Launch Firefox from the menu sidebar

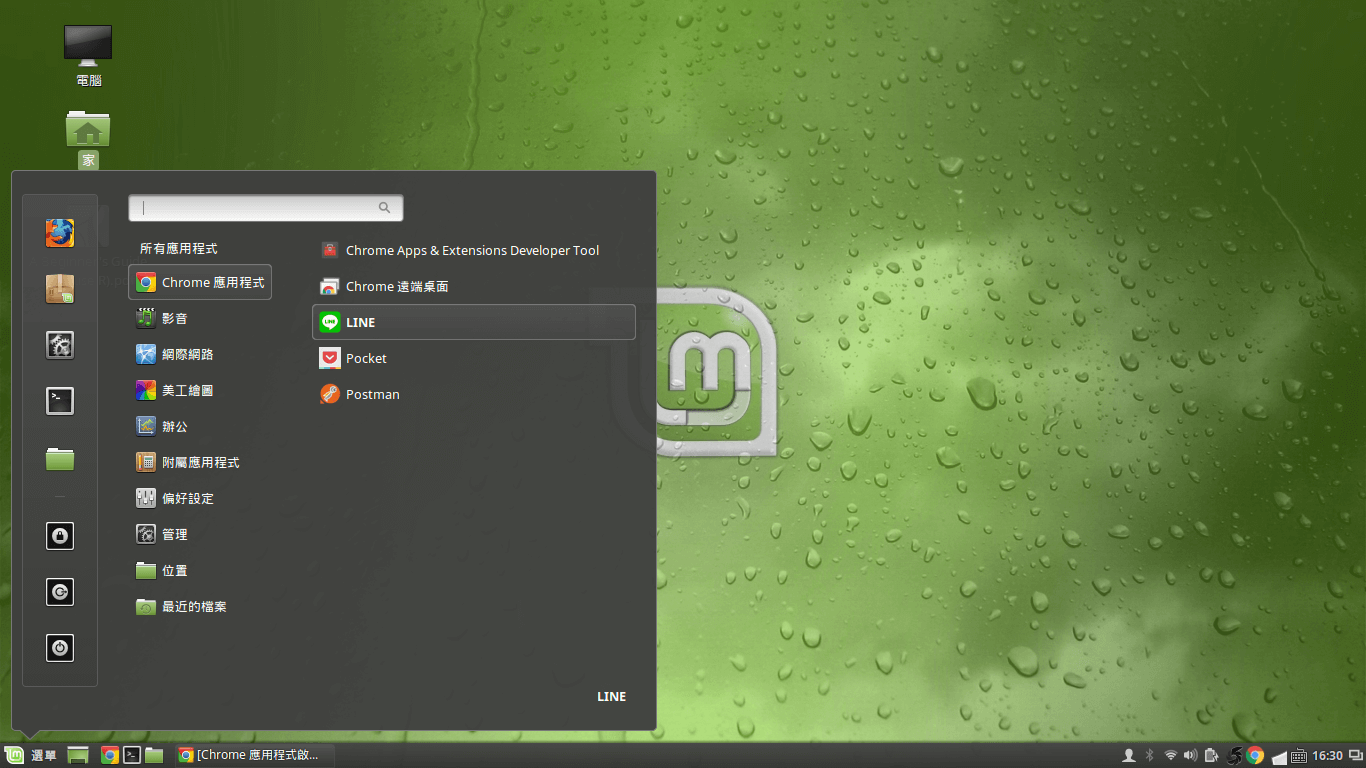tap(60, 232)
